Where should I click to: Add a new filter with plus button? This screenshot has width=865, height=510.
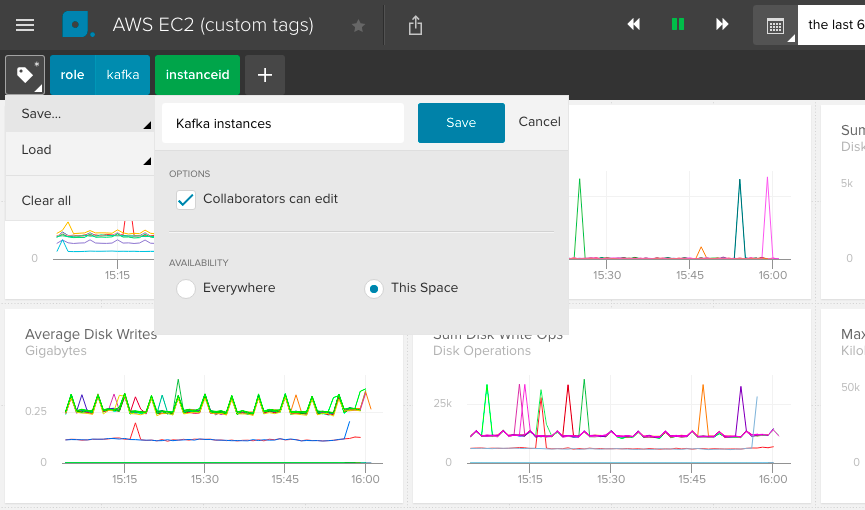[265, 75]
